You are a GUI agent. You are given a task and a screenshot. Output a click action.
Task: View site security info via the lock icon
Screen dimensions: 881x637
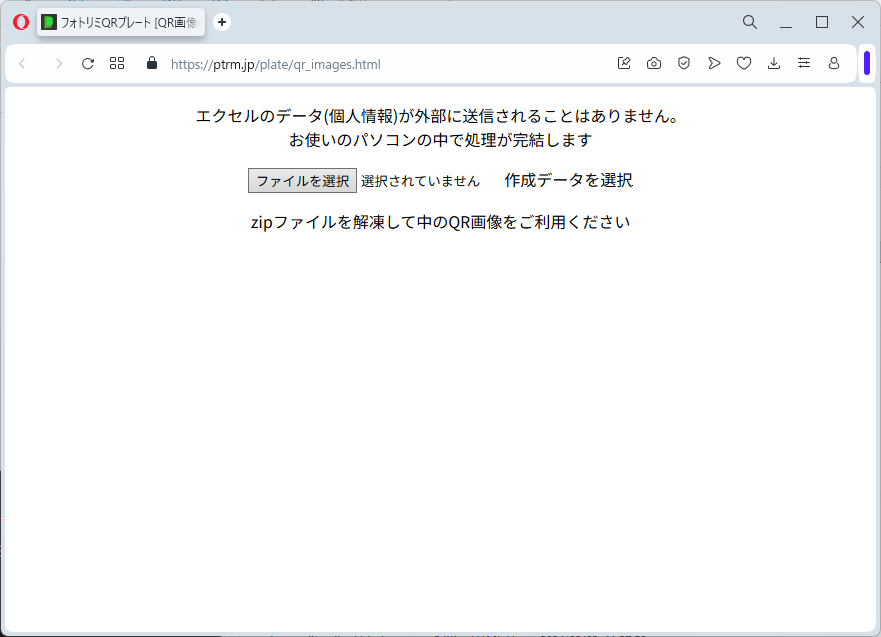click(152, 63)
